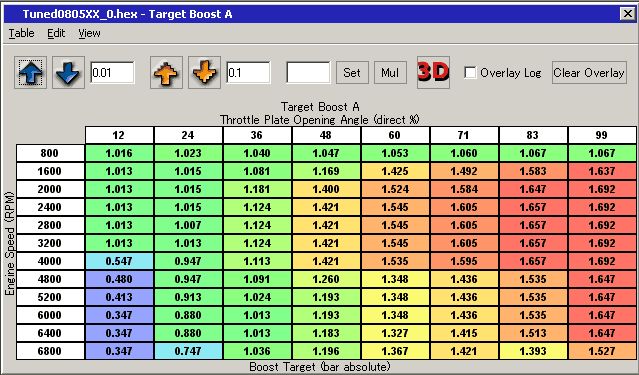Select cell 1.595 at 4000 RPM
The image size is (639, 375).
(464, 261)
